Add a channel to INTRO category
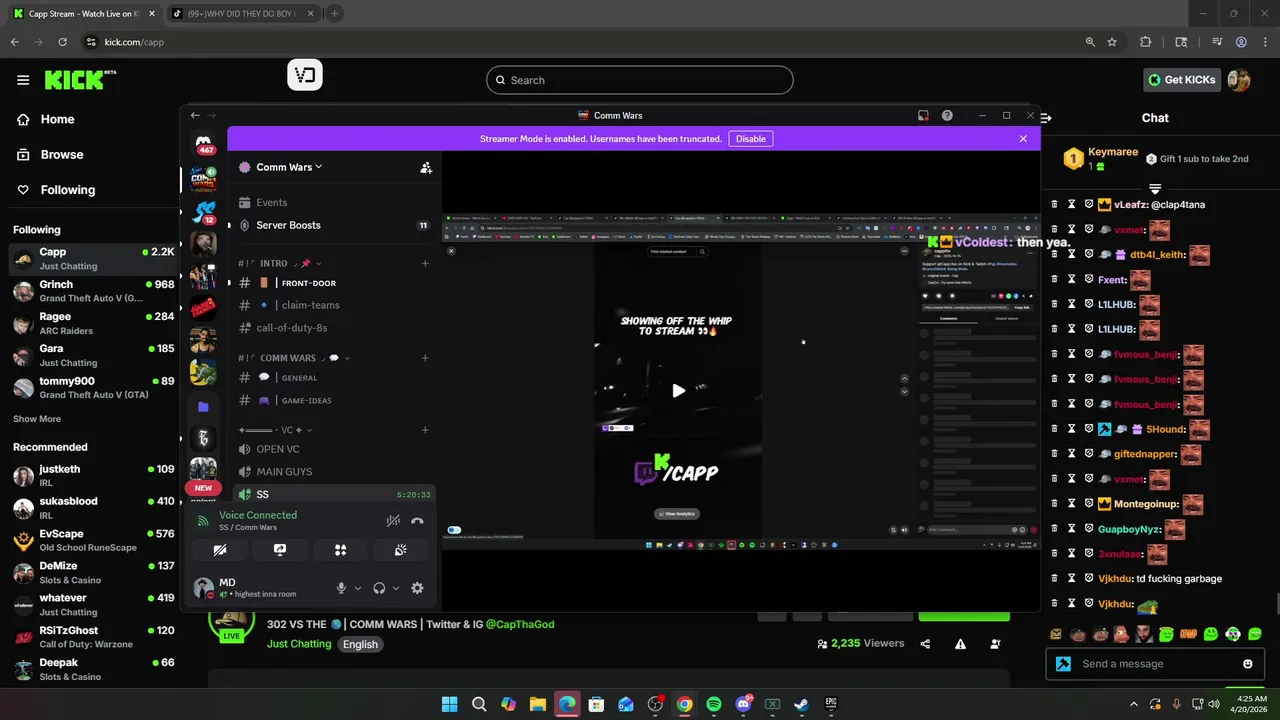This screenshot has width=1280, height=720. point(425,263)
